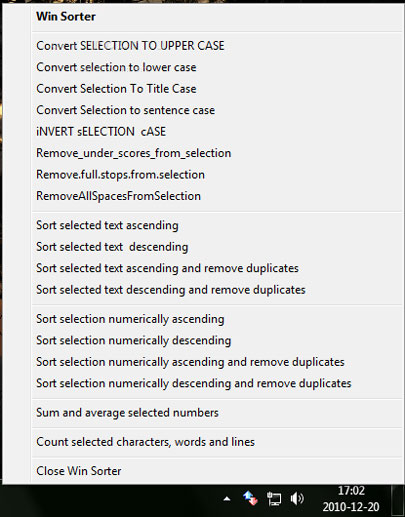Click Remove_under_scores_from_selection
405x517 pixels.
click(x=217, y=153)
